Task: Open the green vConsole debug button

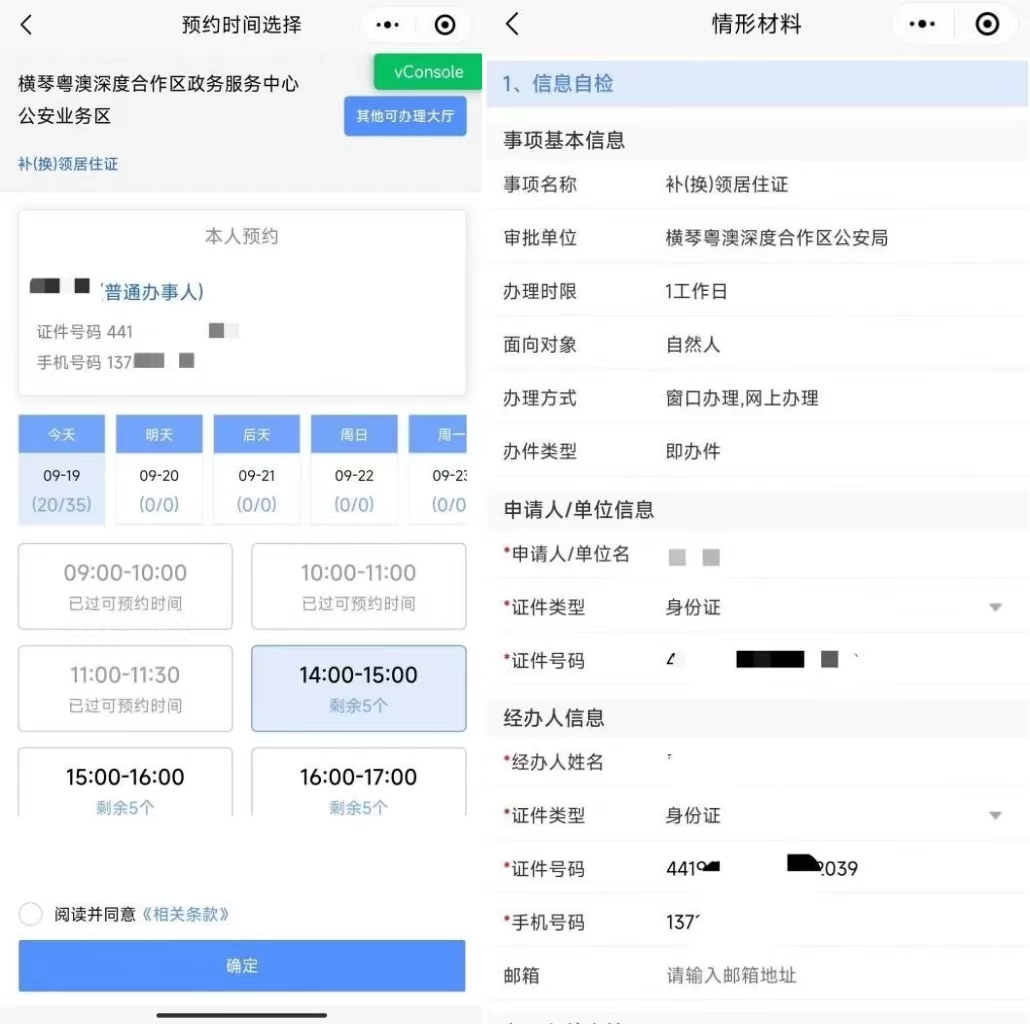Action: tap(428, 72)
